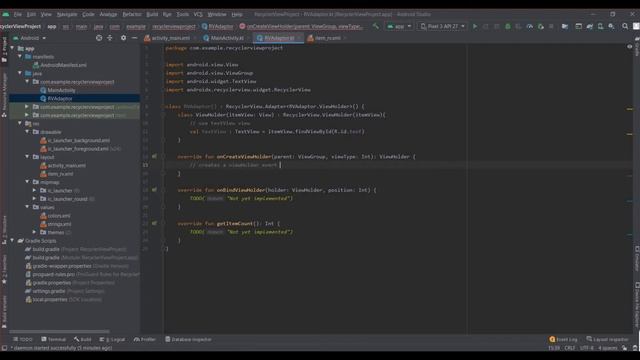Expand the themes values entry
The image size is (640, 360).
pos(35,232)
